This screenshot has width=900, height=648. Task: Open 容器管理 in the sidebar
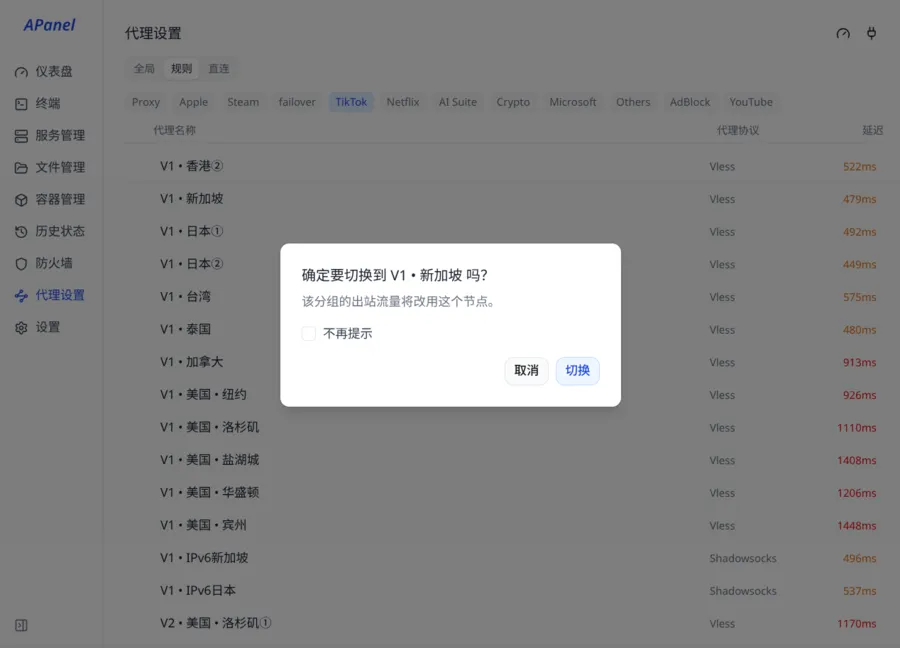coord(52,200)
